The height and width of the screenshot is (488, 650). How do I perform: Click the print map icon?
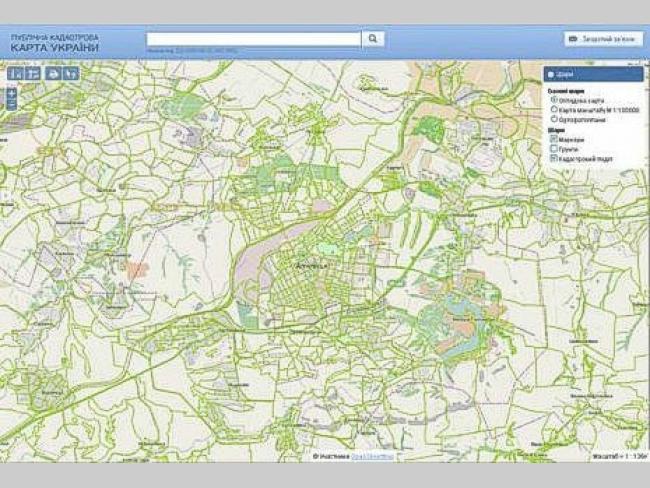pyautogui.click(x=52, y=73)
